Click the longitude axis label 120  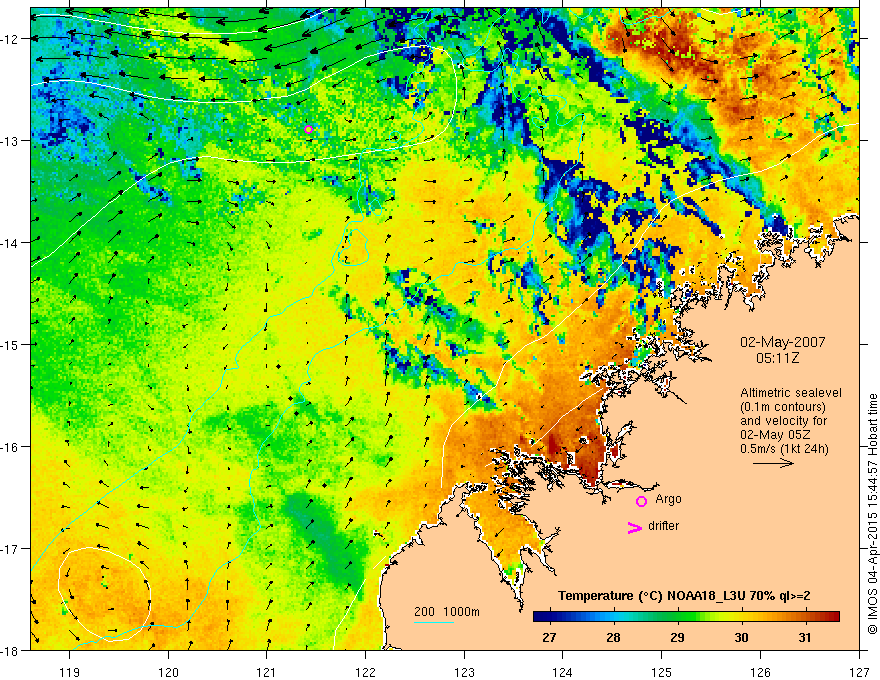tap(168, 672)
